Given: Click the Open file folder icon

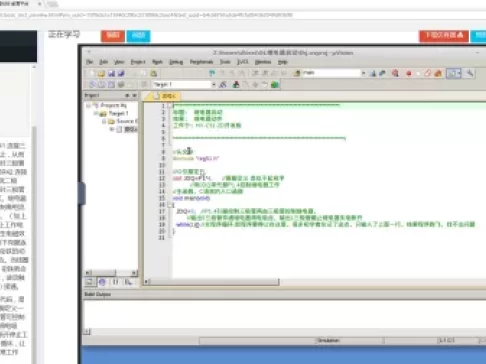Looking at the screenshot, I should [x=101, y=73].
